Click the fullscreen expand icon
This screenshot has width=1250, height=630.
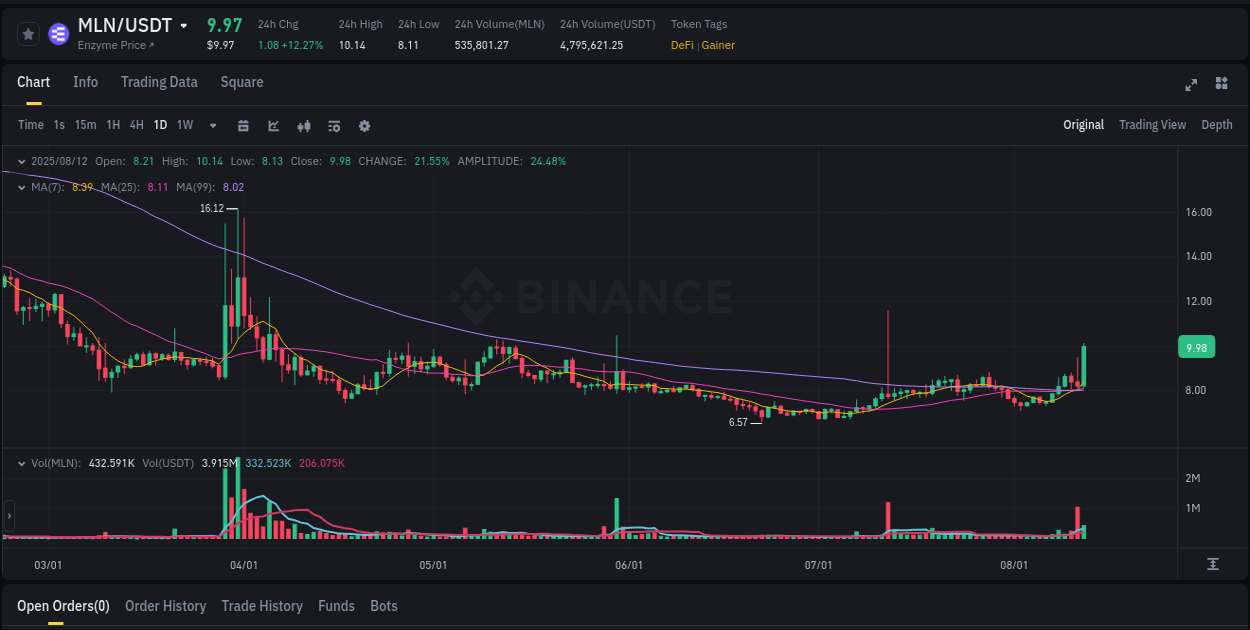tap(1190, 85)
